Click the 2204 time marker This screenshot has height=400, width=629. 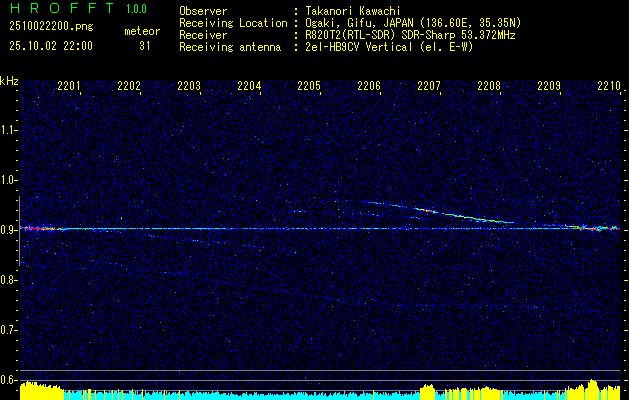click(249, 86)
